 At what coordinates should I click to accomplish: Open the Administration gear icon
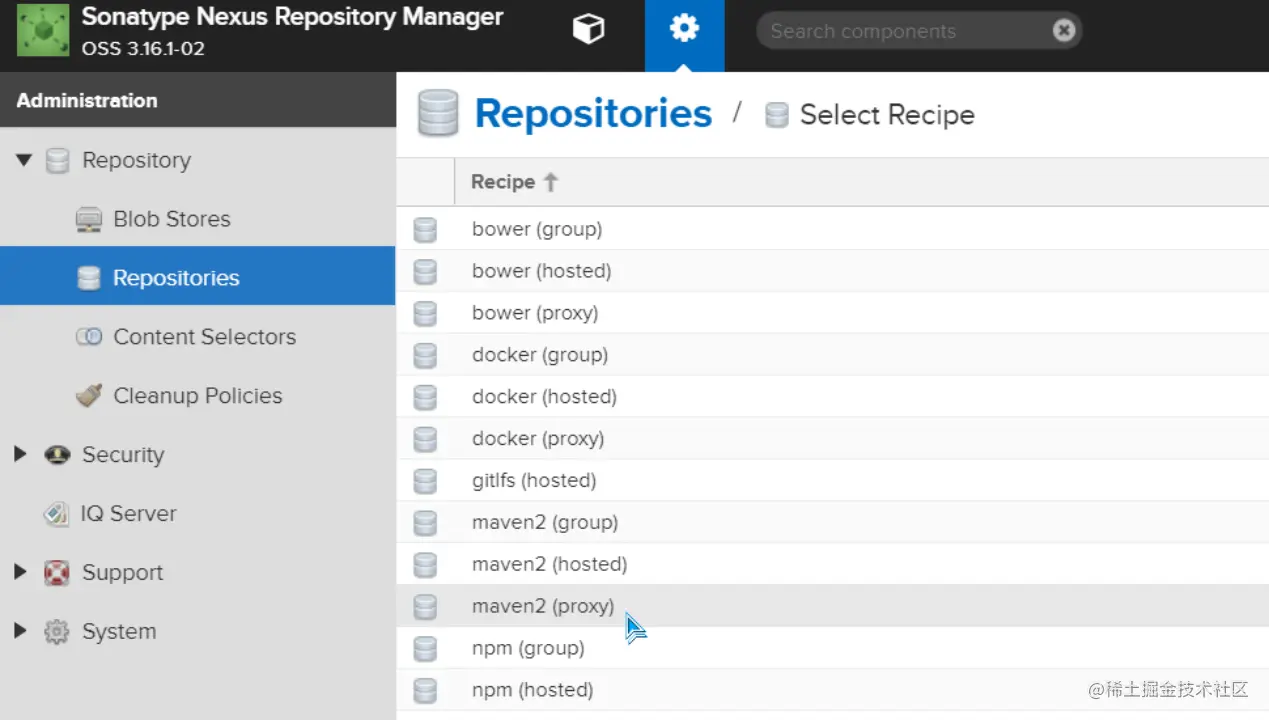point(684,30)
